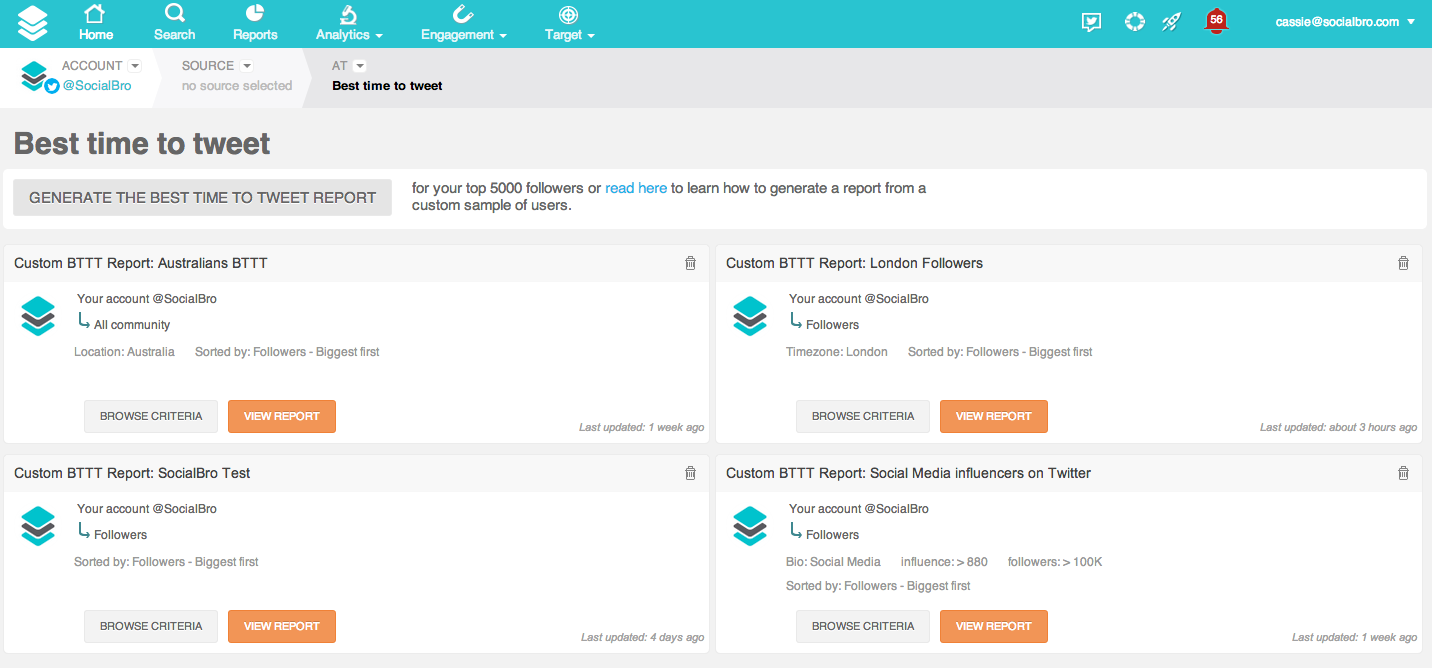This screenshot has height=668, width=1432.
Task: Click SocialBro logo in Social Media influencers card
Action: (750, 526)
